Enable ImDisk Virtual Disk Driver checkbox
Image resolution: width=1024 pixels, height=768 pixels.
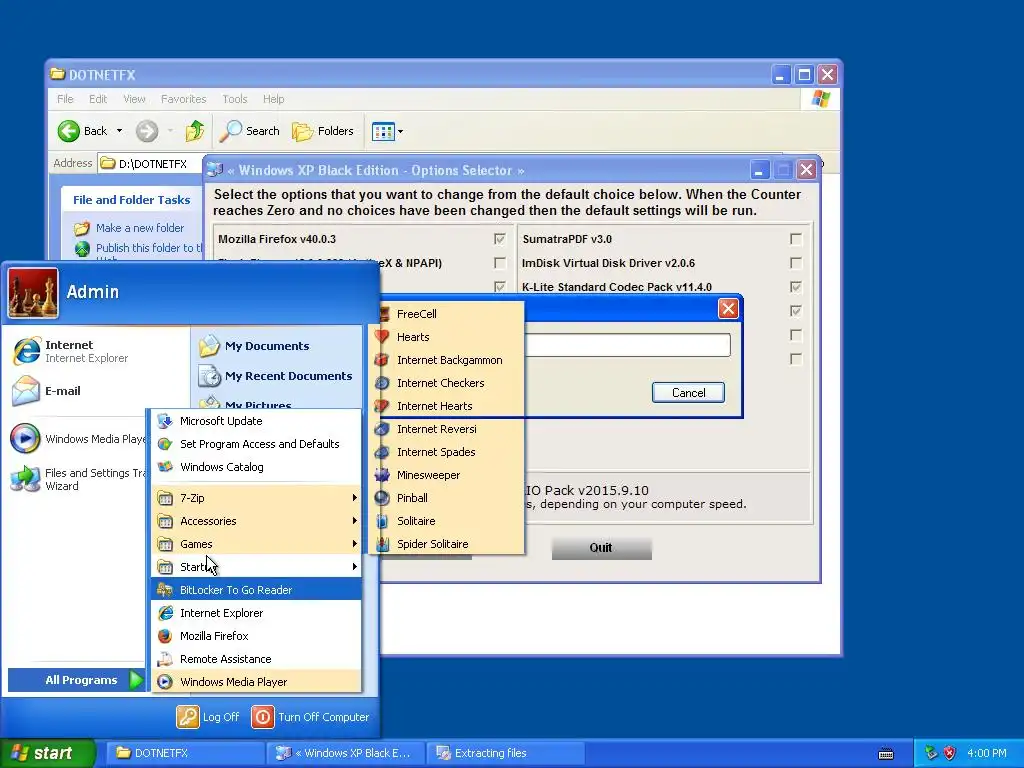pyautogui.click(x=795, y=263)
